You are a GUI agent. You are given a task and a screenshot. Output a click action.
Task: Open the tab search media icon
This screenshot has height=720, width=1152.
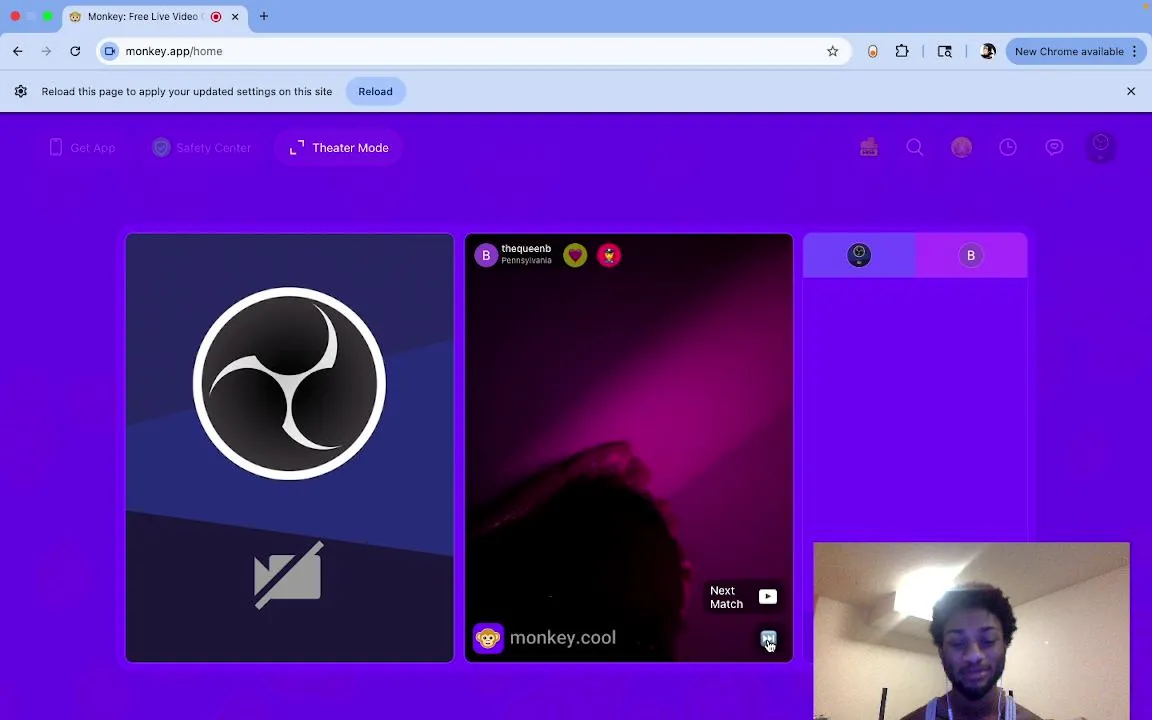(x=945, y=51)
